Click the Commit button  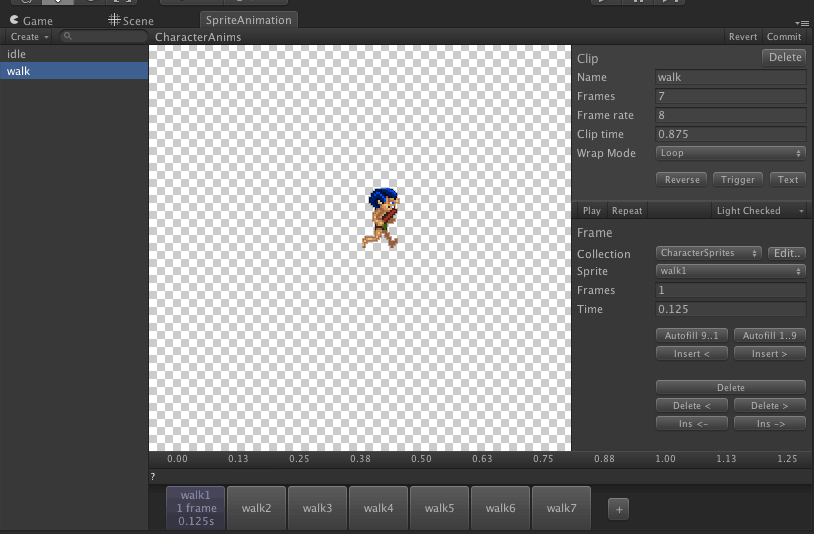(784, 37)
